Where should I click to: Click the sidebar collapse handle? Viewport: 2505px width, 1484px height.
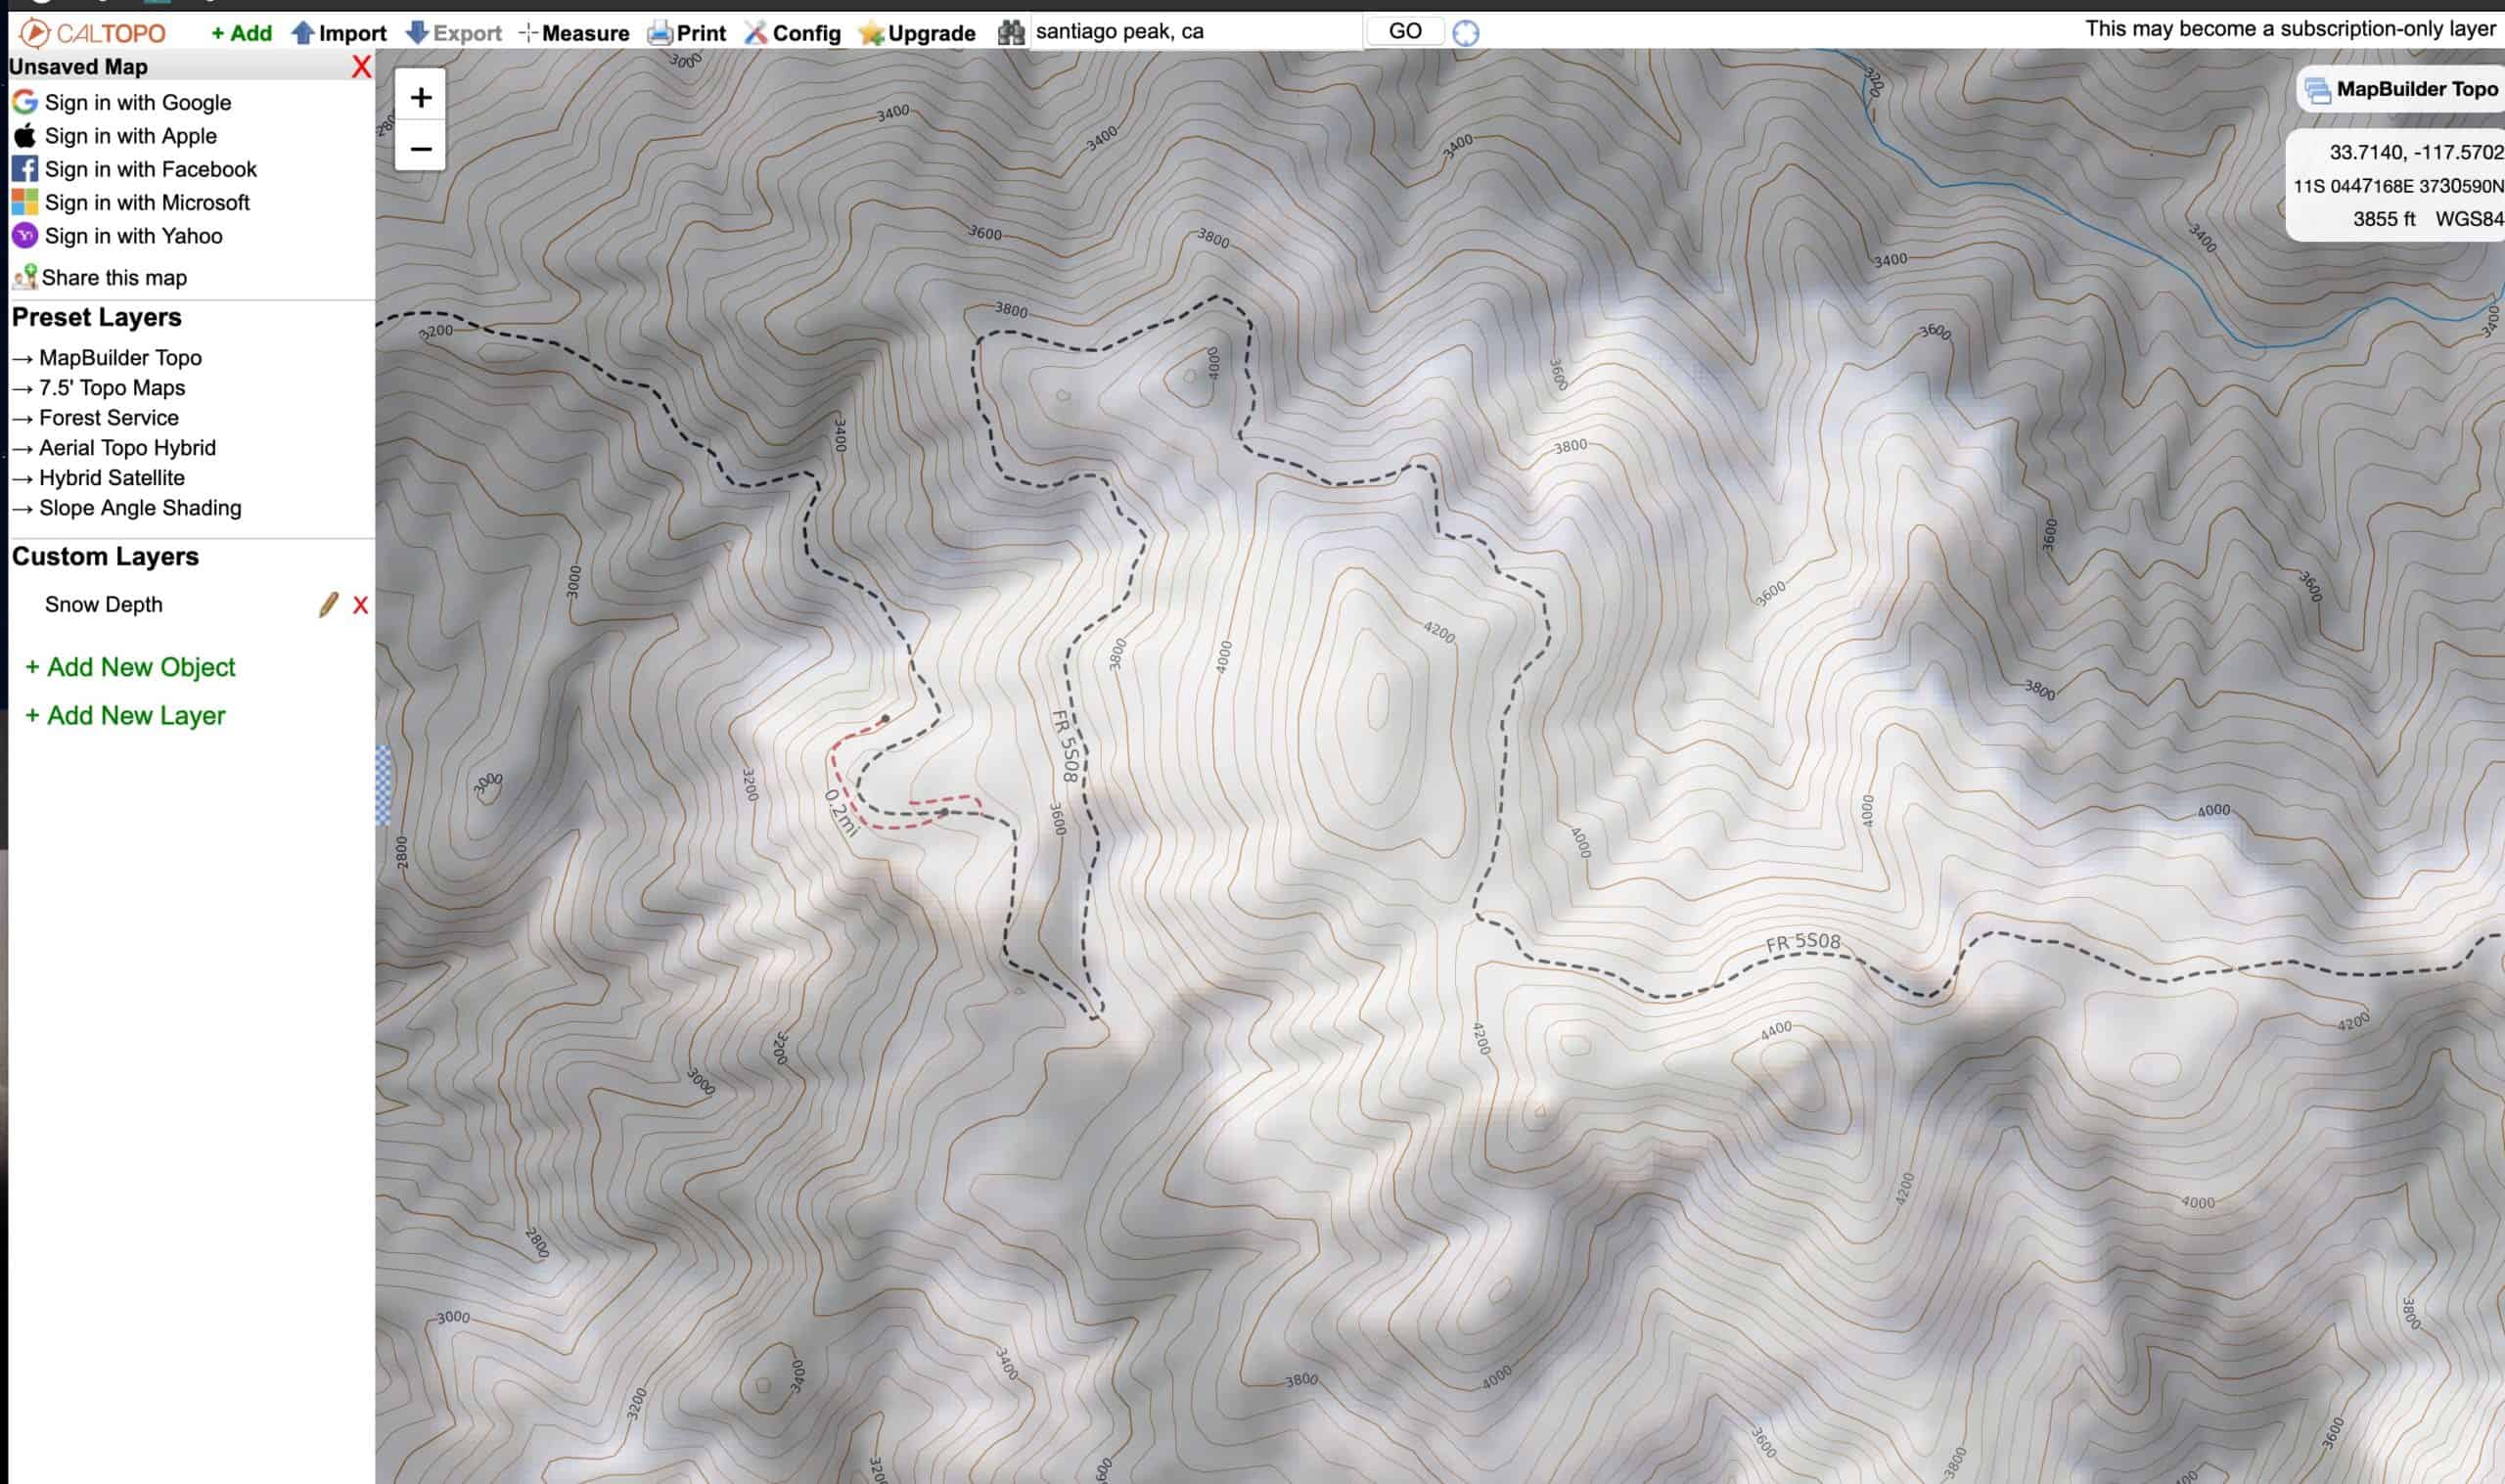point(383,786)
